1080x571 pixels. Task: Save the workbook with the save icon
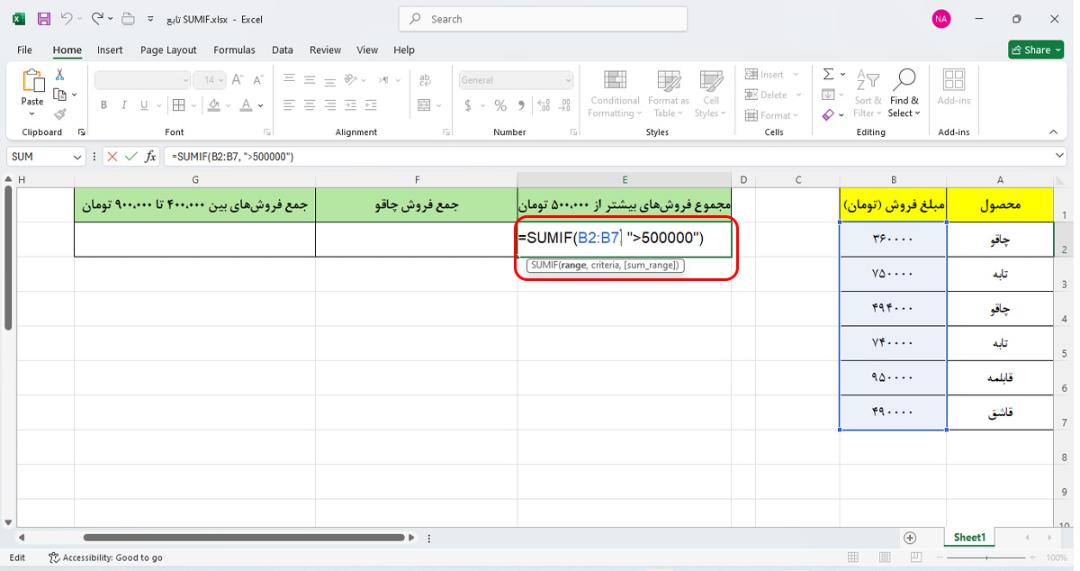43,19
